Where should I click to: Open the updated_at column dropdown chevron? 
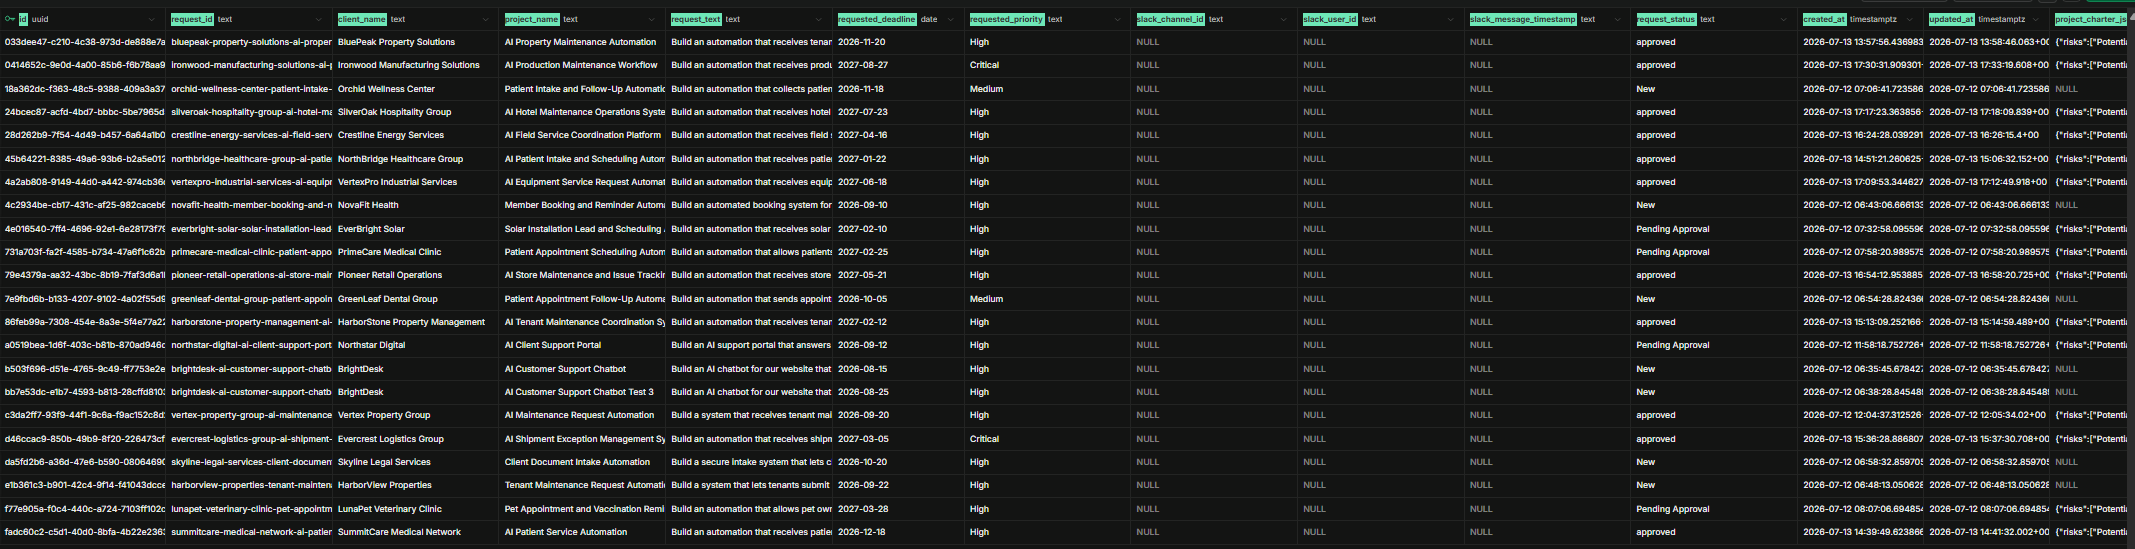coord(2036,19)
